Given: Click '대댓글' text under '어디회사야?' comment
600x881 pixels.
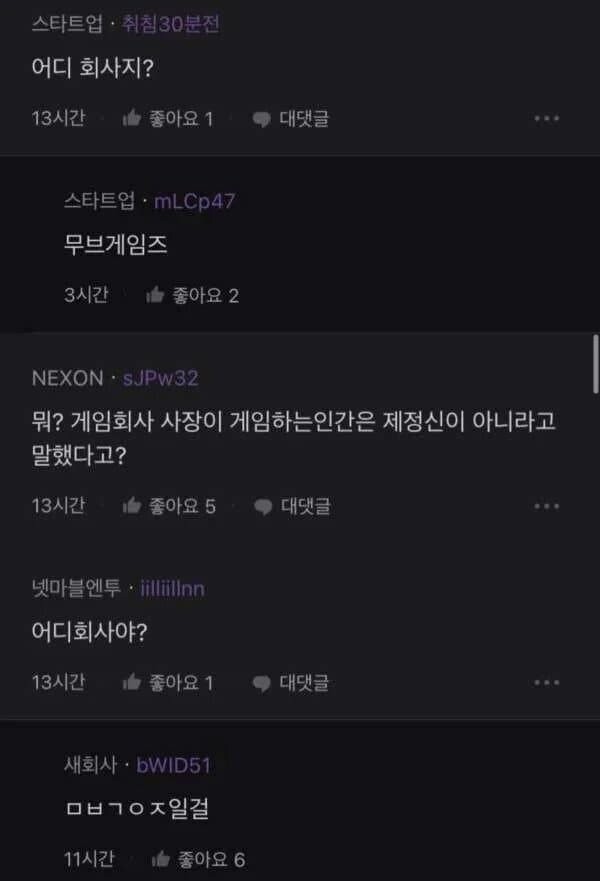Looking at the screenshot, I should pyautogui.click(x=304, y=683).
